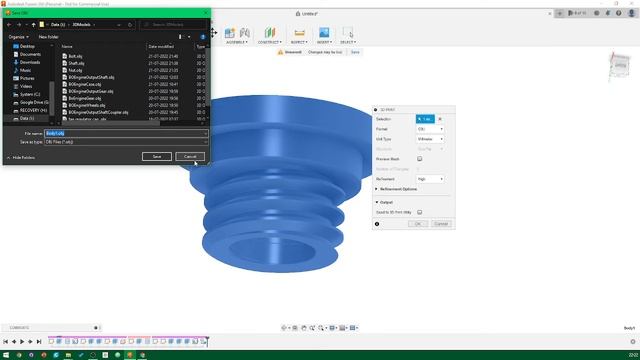Image resolution: width=640 pixels, height=360 pixels.
Task: Select Downloads in the navigation pane
Action: tap(29, 62)
